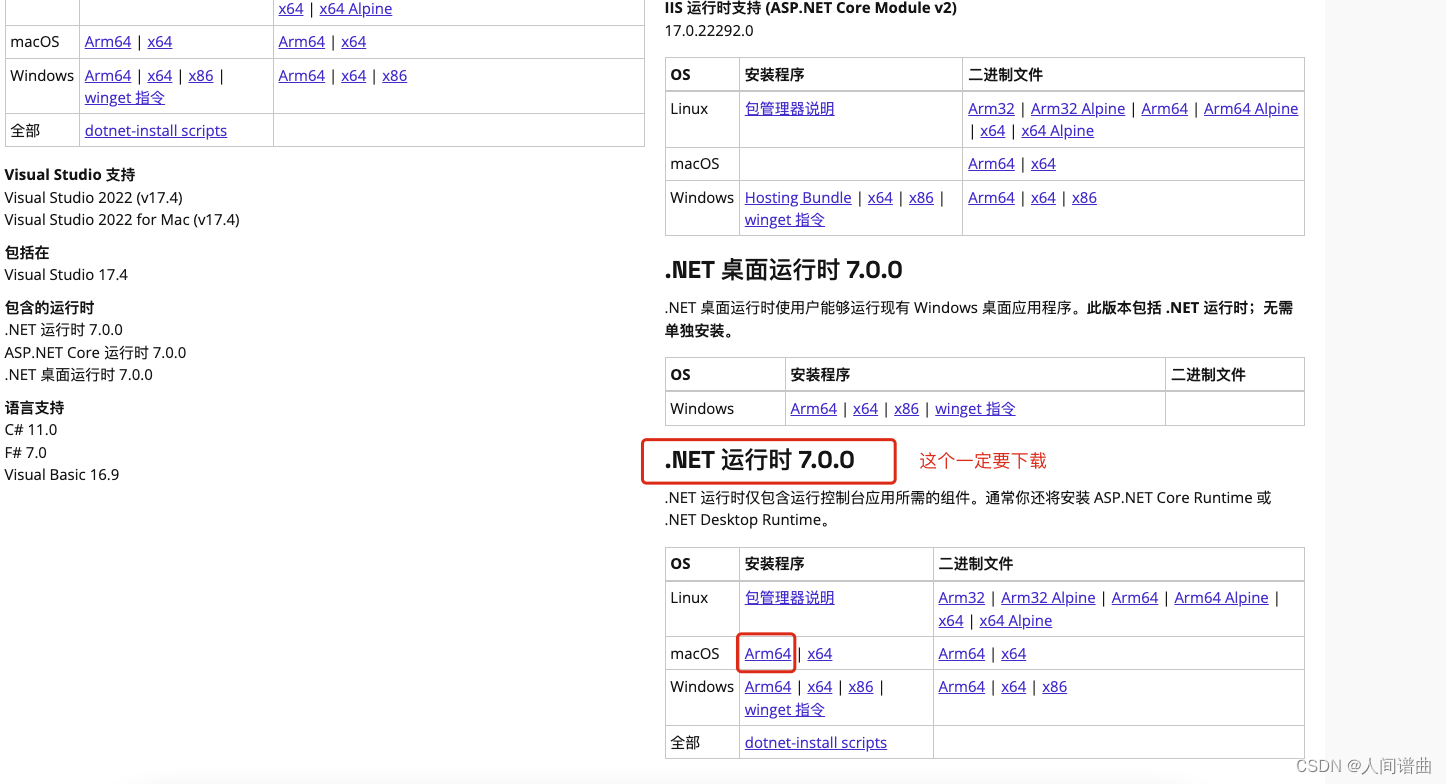Open winget 指令 in the desktop runtime table
This screenshot has width=1446, height=784.
[x=974, y=408]
